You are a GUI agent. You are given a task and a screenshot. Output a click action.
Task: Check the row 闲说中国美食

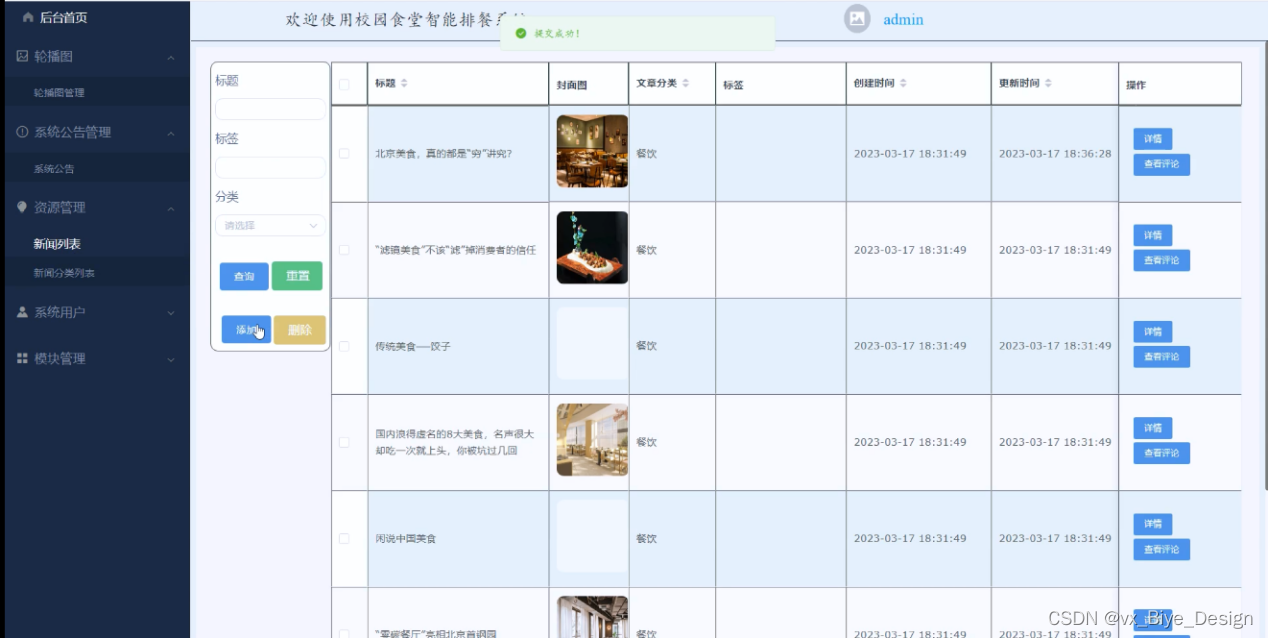coord(344,538)
